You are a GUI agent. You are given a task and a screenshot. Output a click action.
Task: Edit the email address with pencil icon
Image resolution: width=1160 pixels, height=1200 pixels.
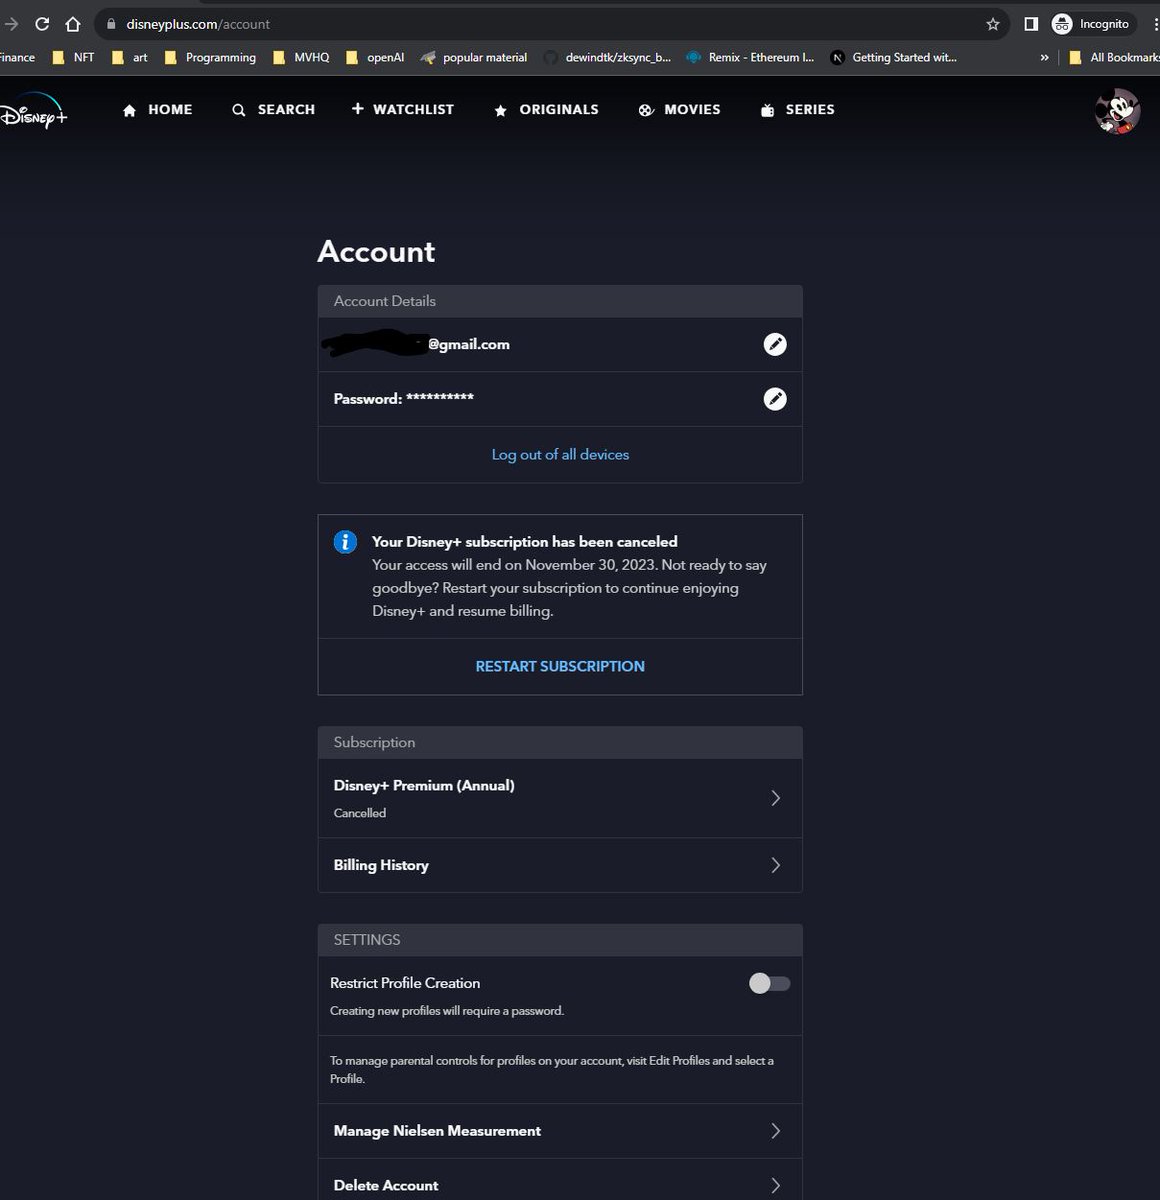click(x=775, y=344)
